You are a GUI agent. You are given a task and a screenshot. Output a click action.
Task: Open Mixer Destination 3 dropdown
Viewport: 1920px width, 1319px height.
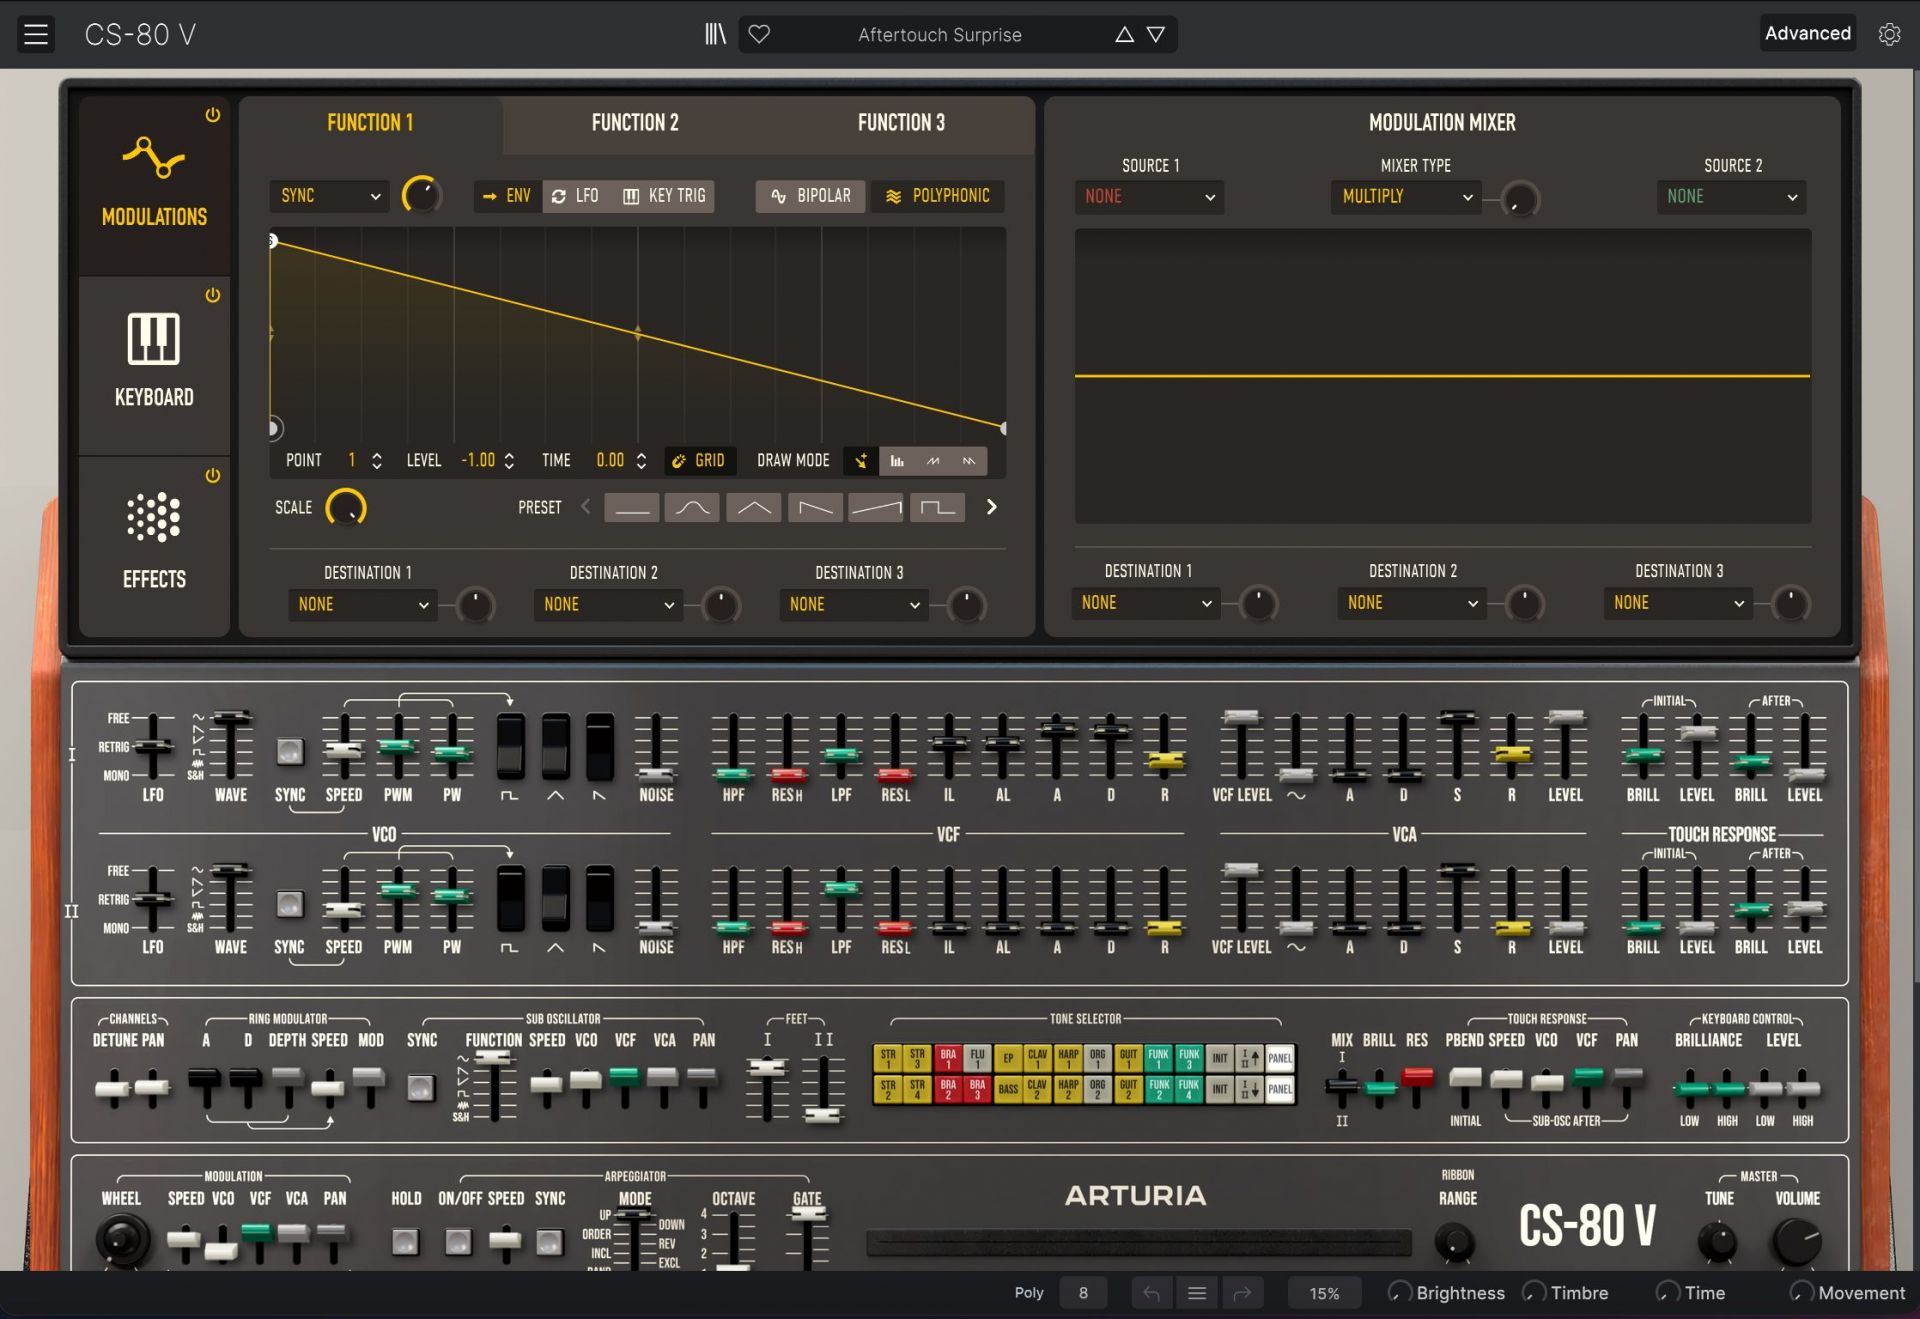click(1678, 603)
